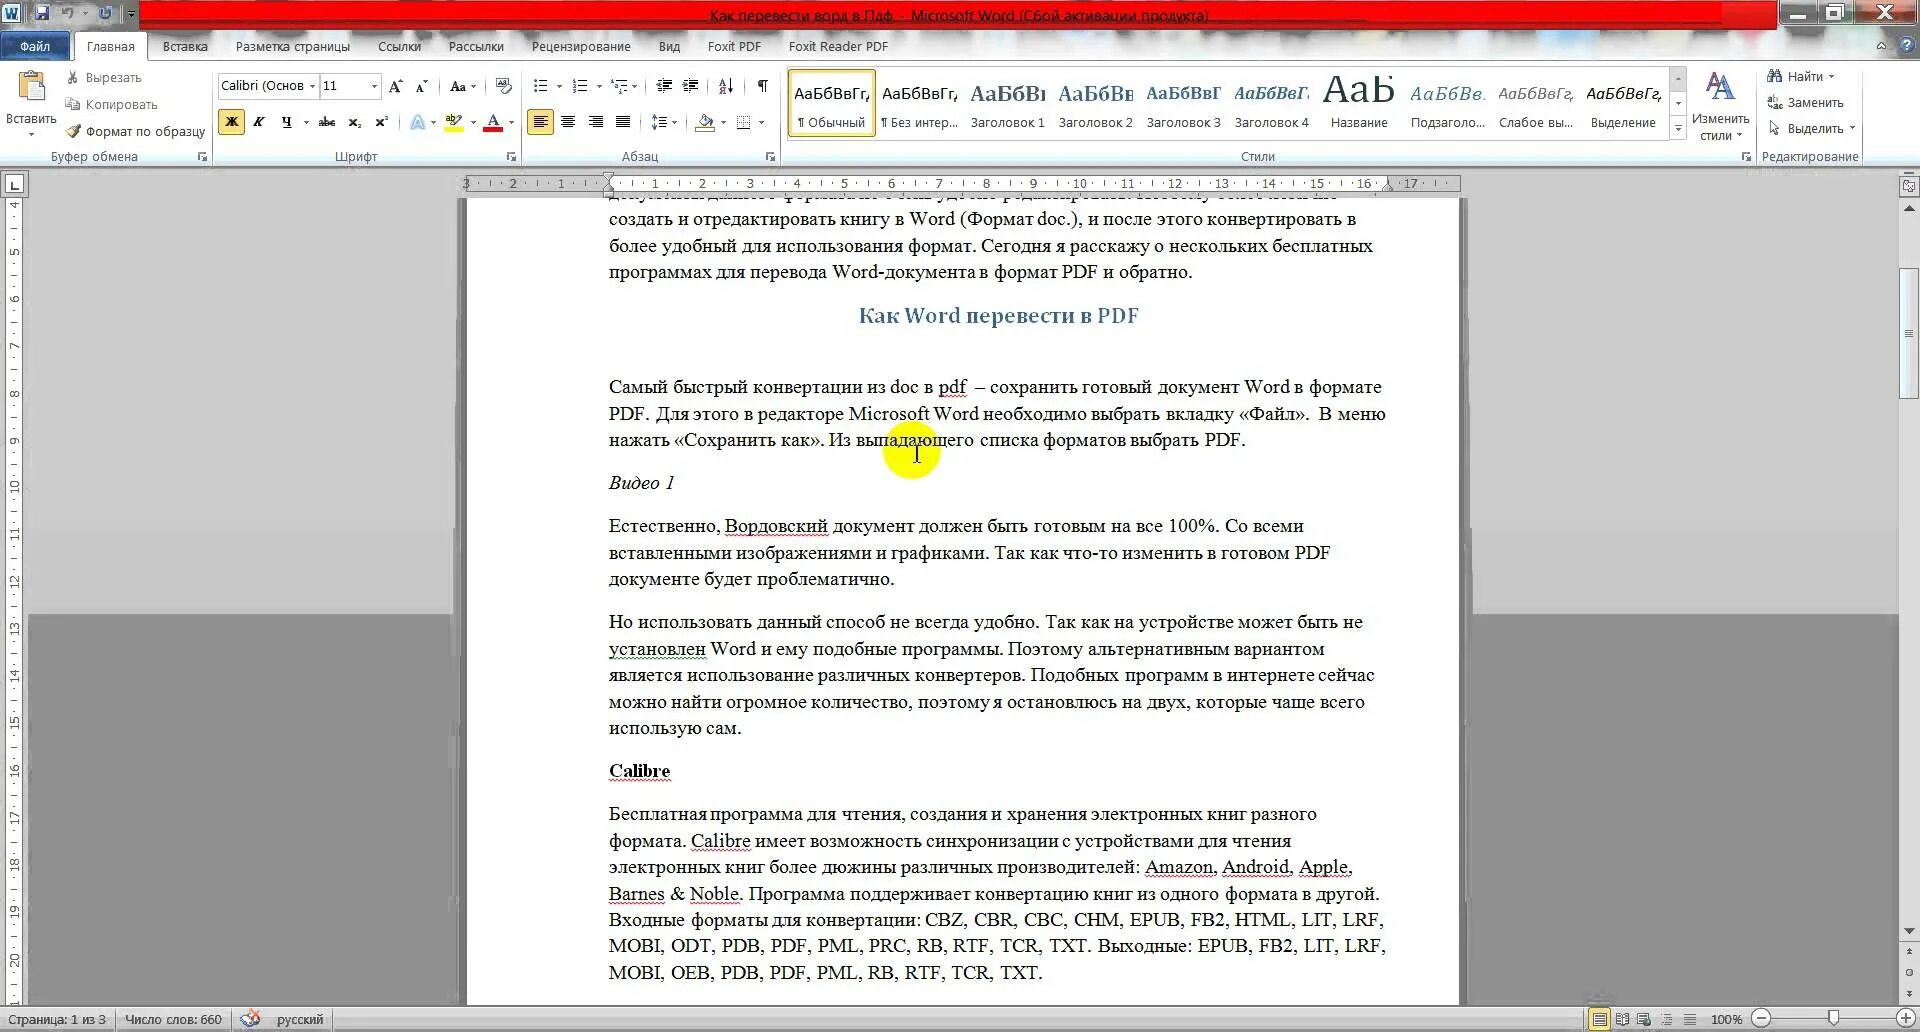Apply the Заголовок 1 style
Viewport: 1920px width, 1032px height.
(x=1007, y=104)
